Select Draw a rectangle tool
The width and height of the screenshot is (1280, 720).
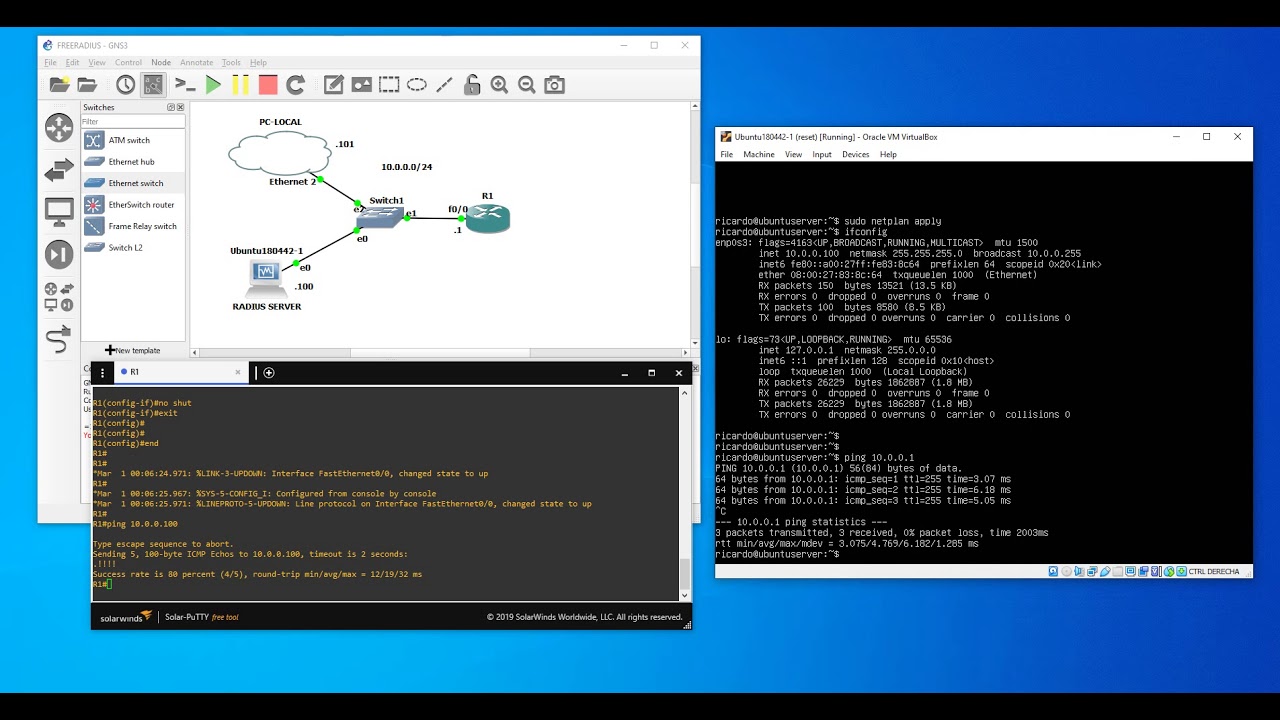(x=389, y=85)
